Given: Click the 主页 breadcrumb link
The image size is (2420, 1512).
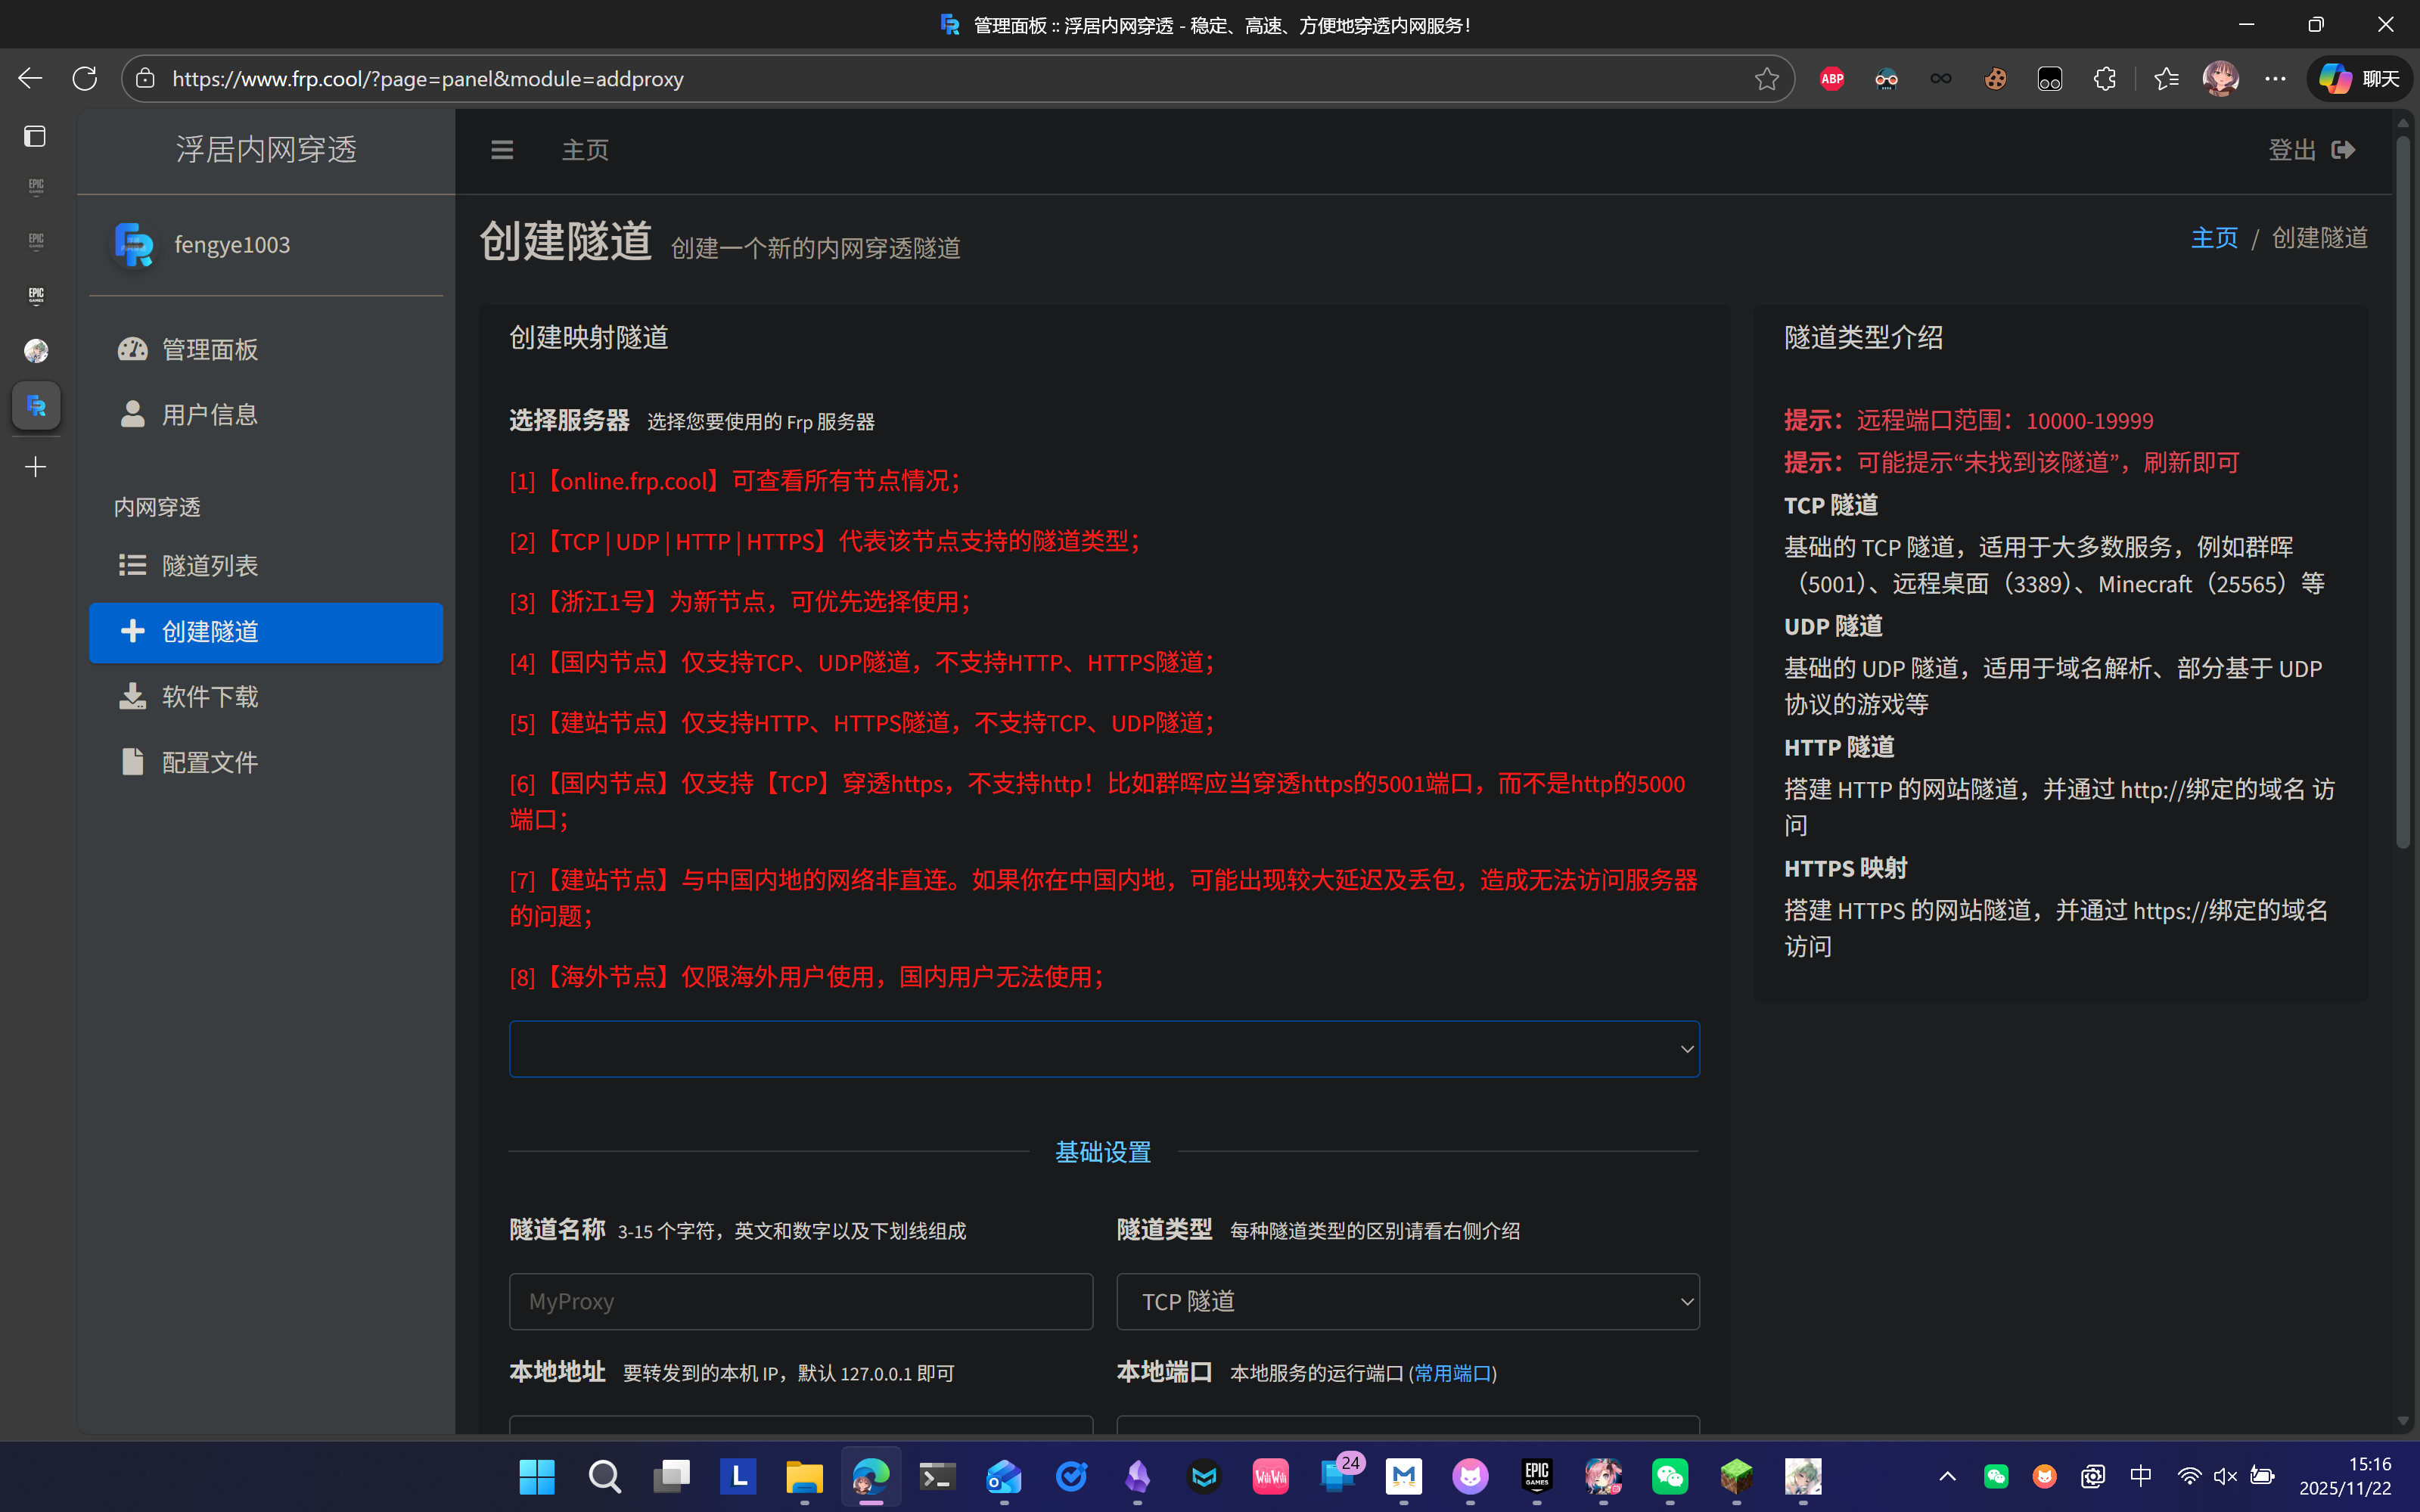Looking at the screenshot, I should pos(2214,238).
